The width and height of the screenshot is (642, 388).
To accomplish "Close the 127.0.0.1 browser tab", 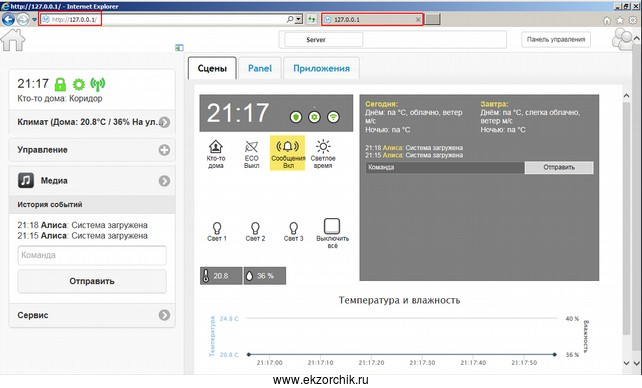I will point(418,19).
